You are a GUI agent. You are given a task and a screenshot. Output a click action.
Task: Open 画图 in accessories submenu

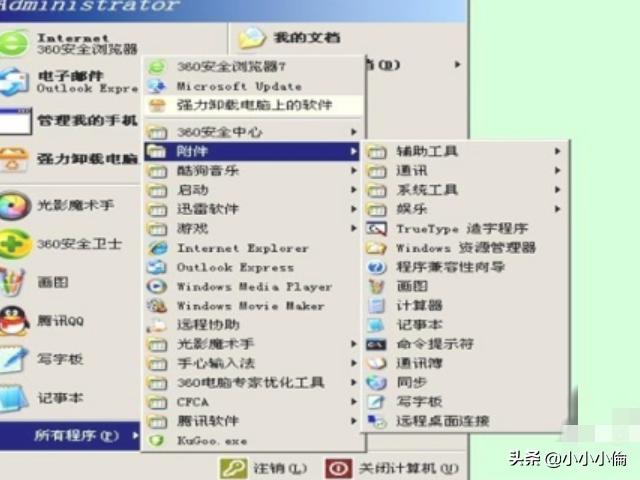tap(464, 286)
